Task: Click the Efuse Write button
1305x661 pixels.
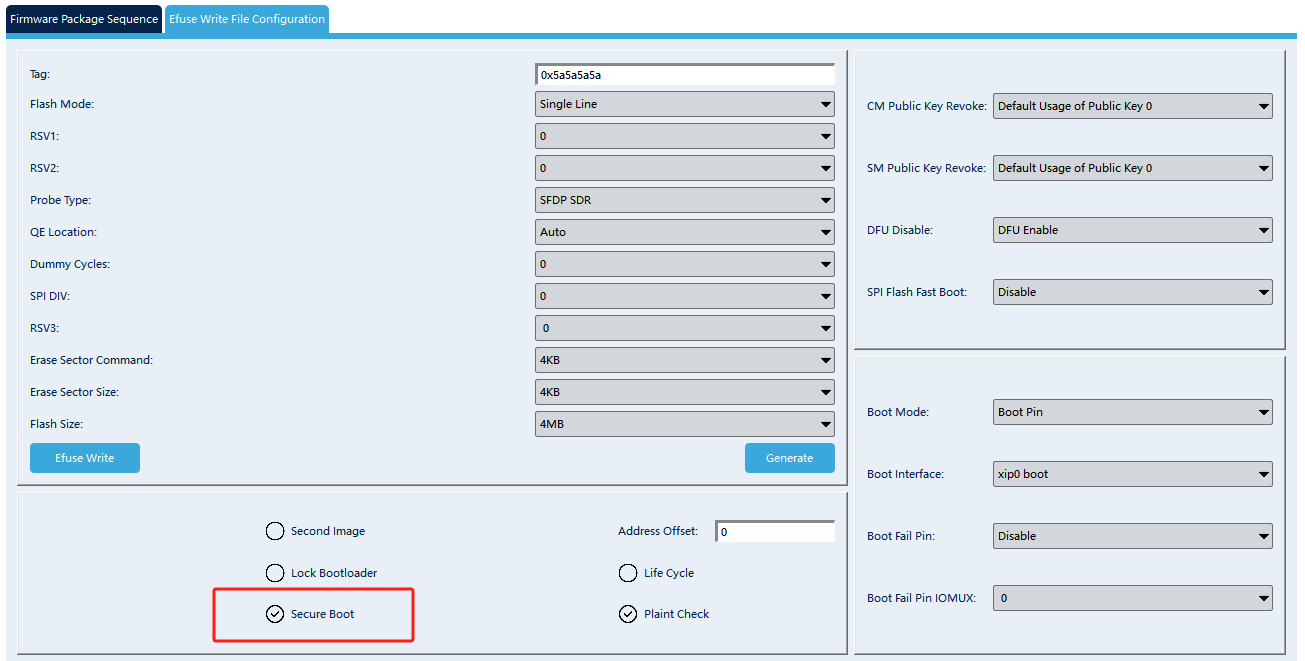Action: tap(85, 458)
